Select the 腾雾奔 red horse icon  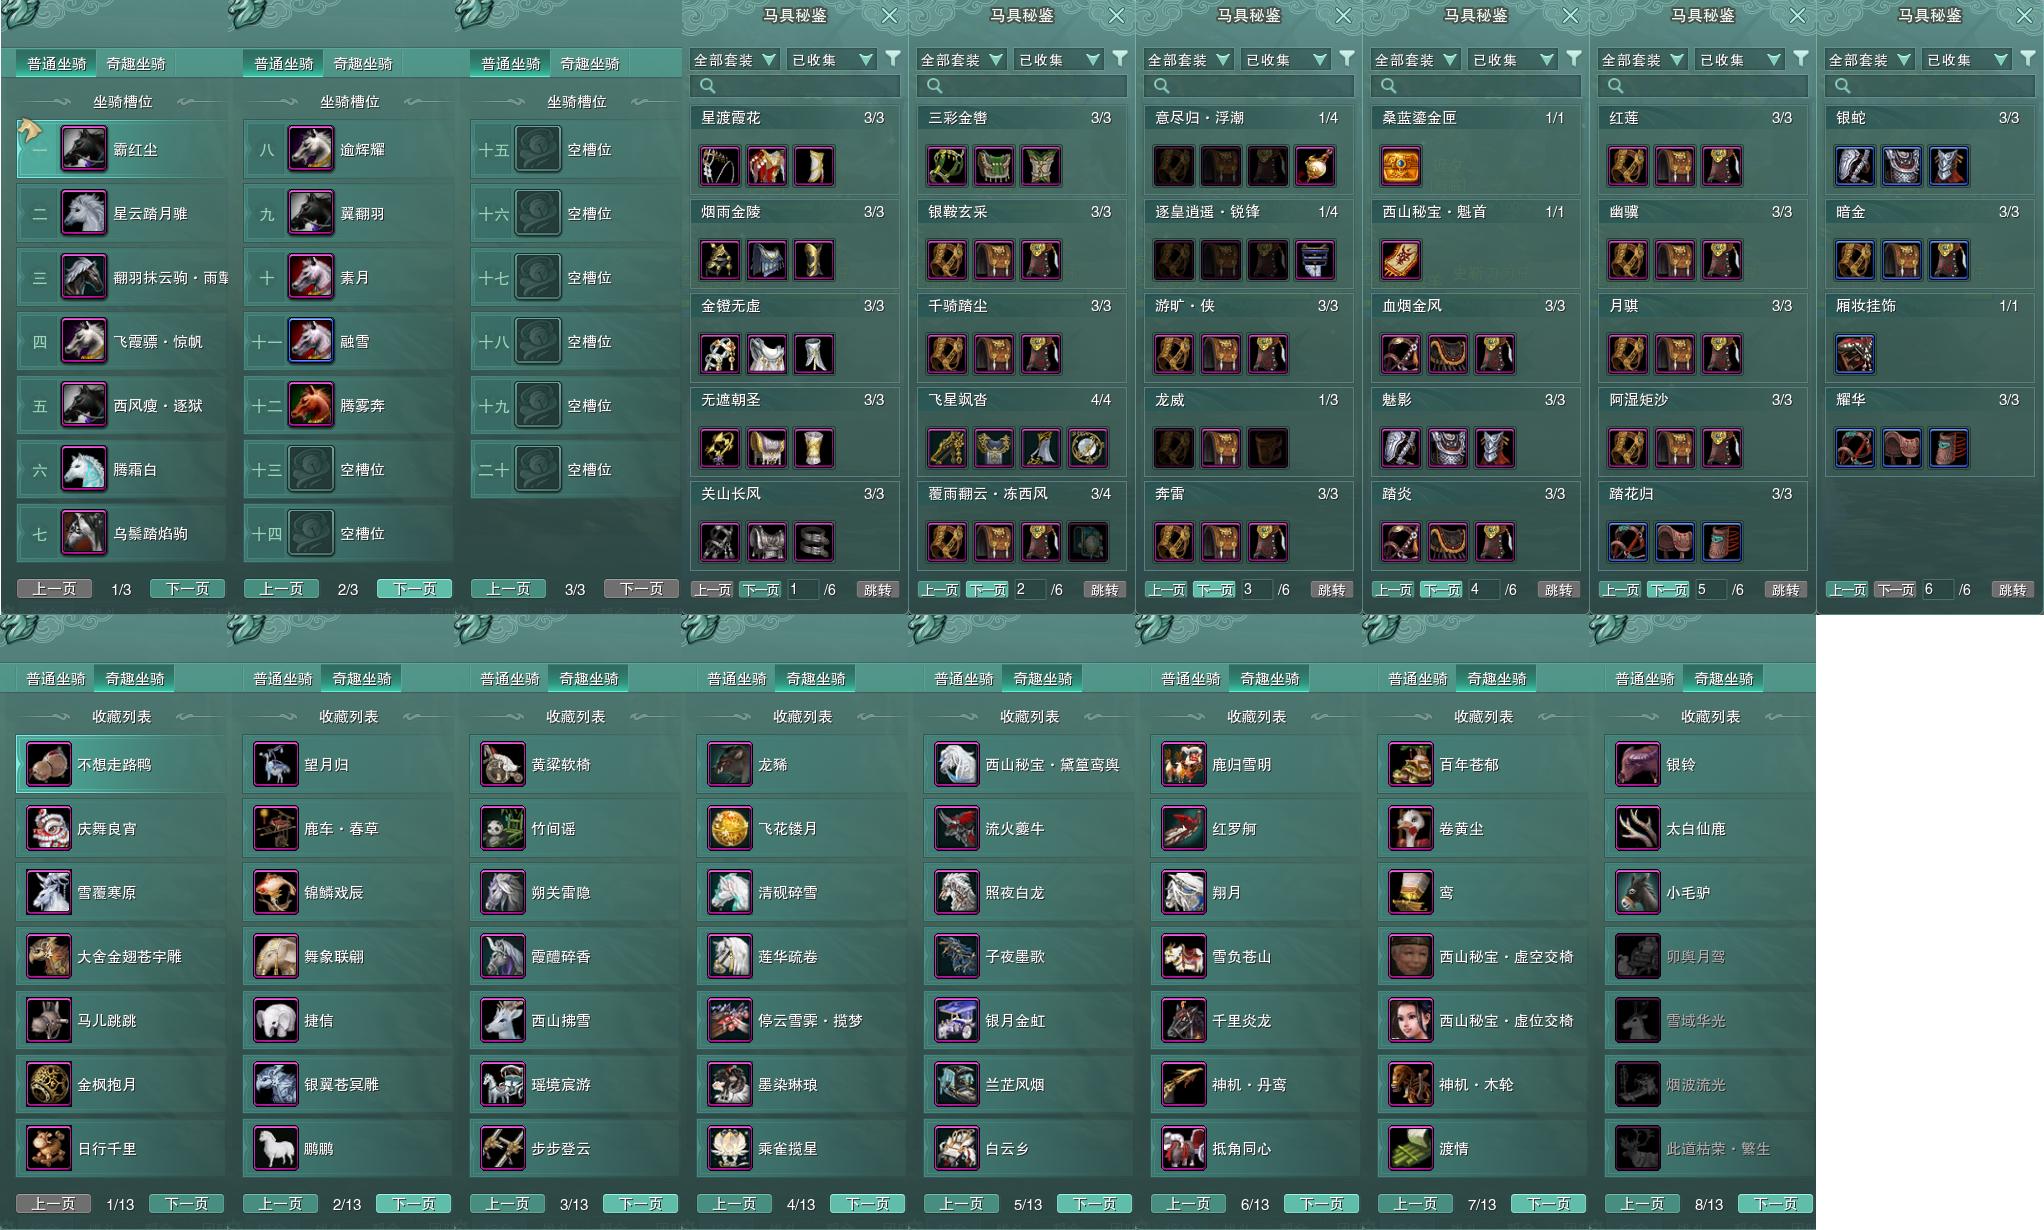tap(311, 405)
